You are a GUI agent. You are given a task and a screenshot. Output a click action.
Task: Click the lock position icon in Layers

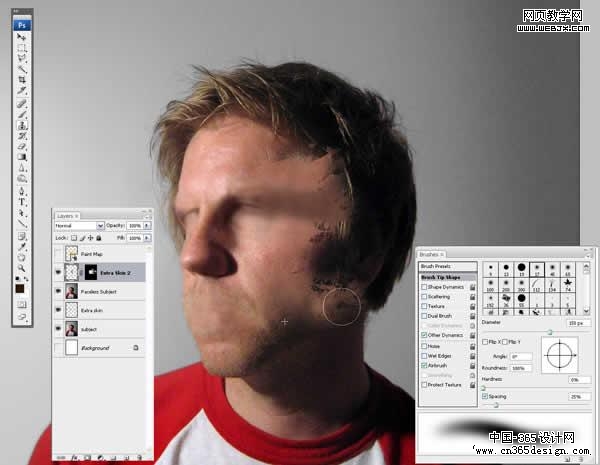tap(91, 238)
